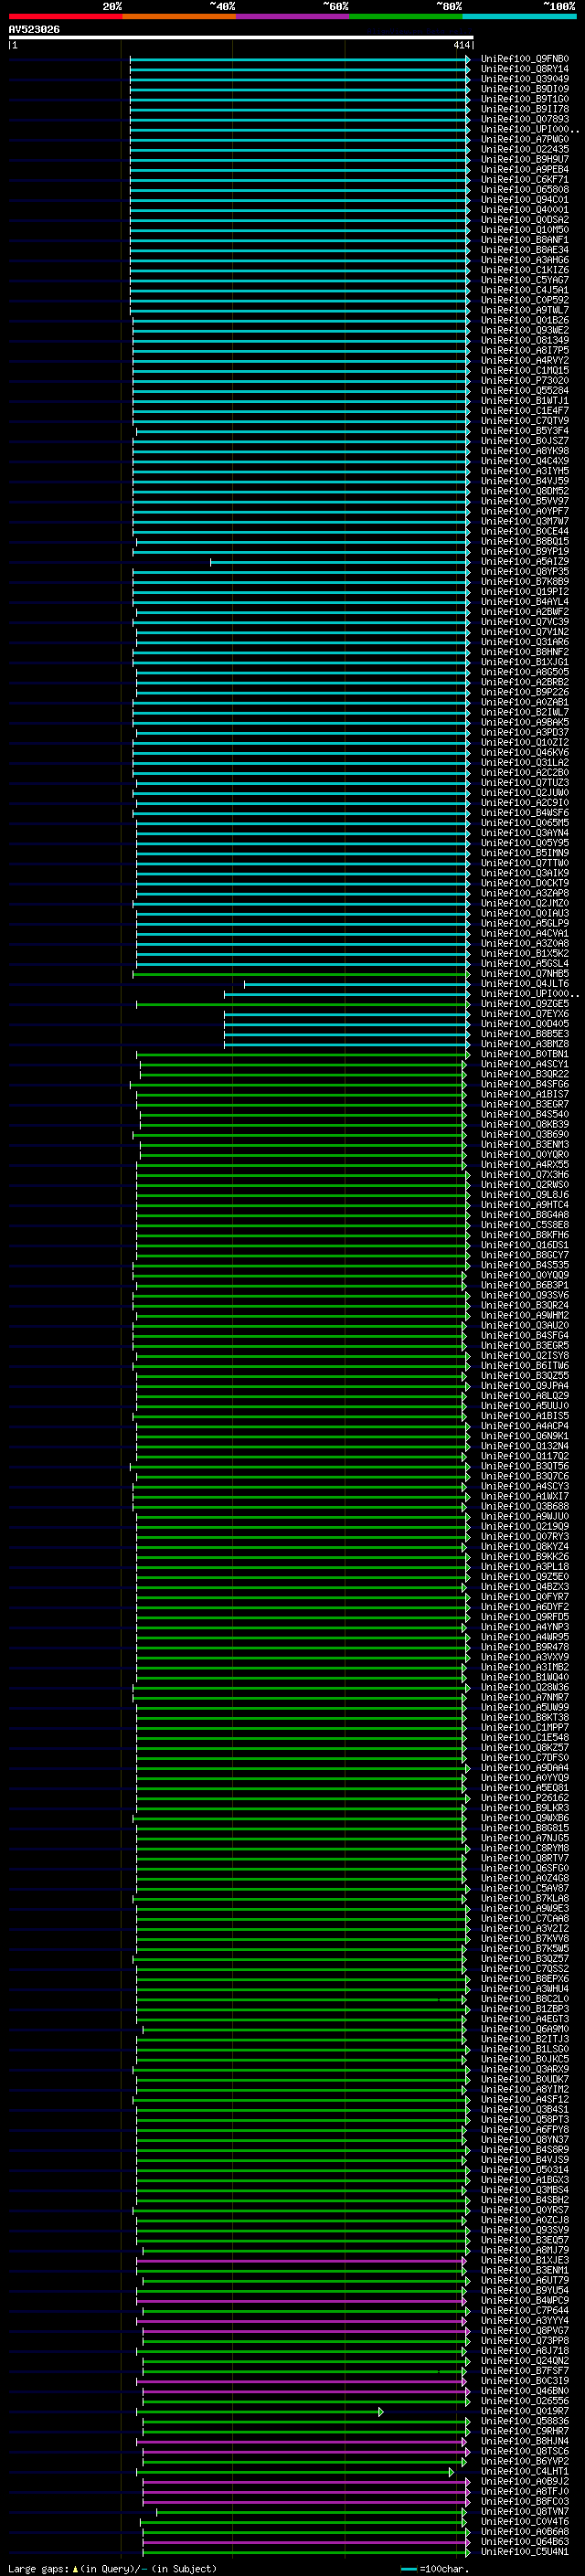585x2576 pixels.
Task: Open hit UniRef100_Q9FNB0
Action: 524,59
